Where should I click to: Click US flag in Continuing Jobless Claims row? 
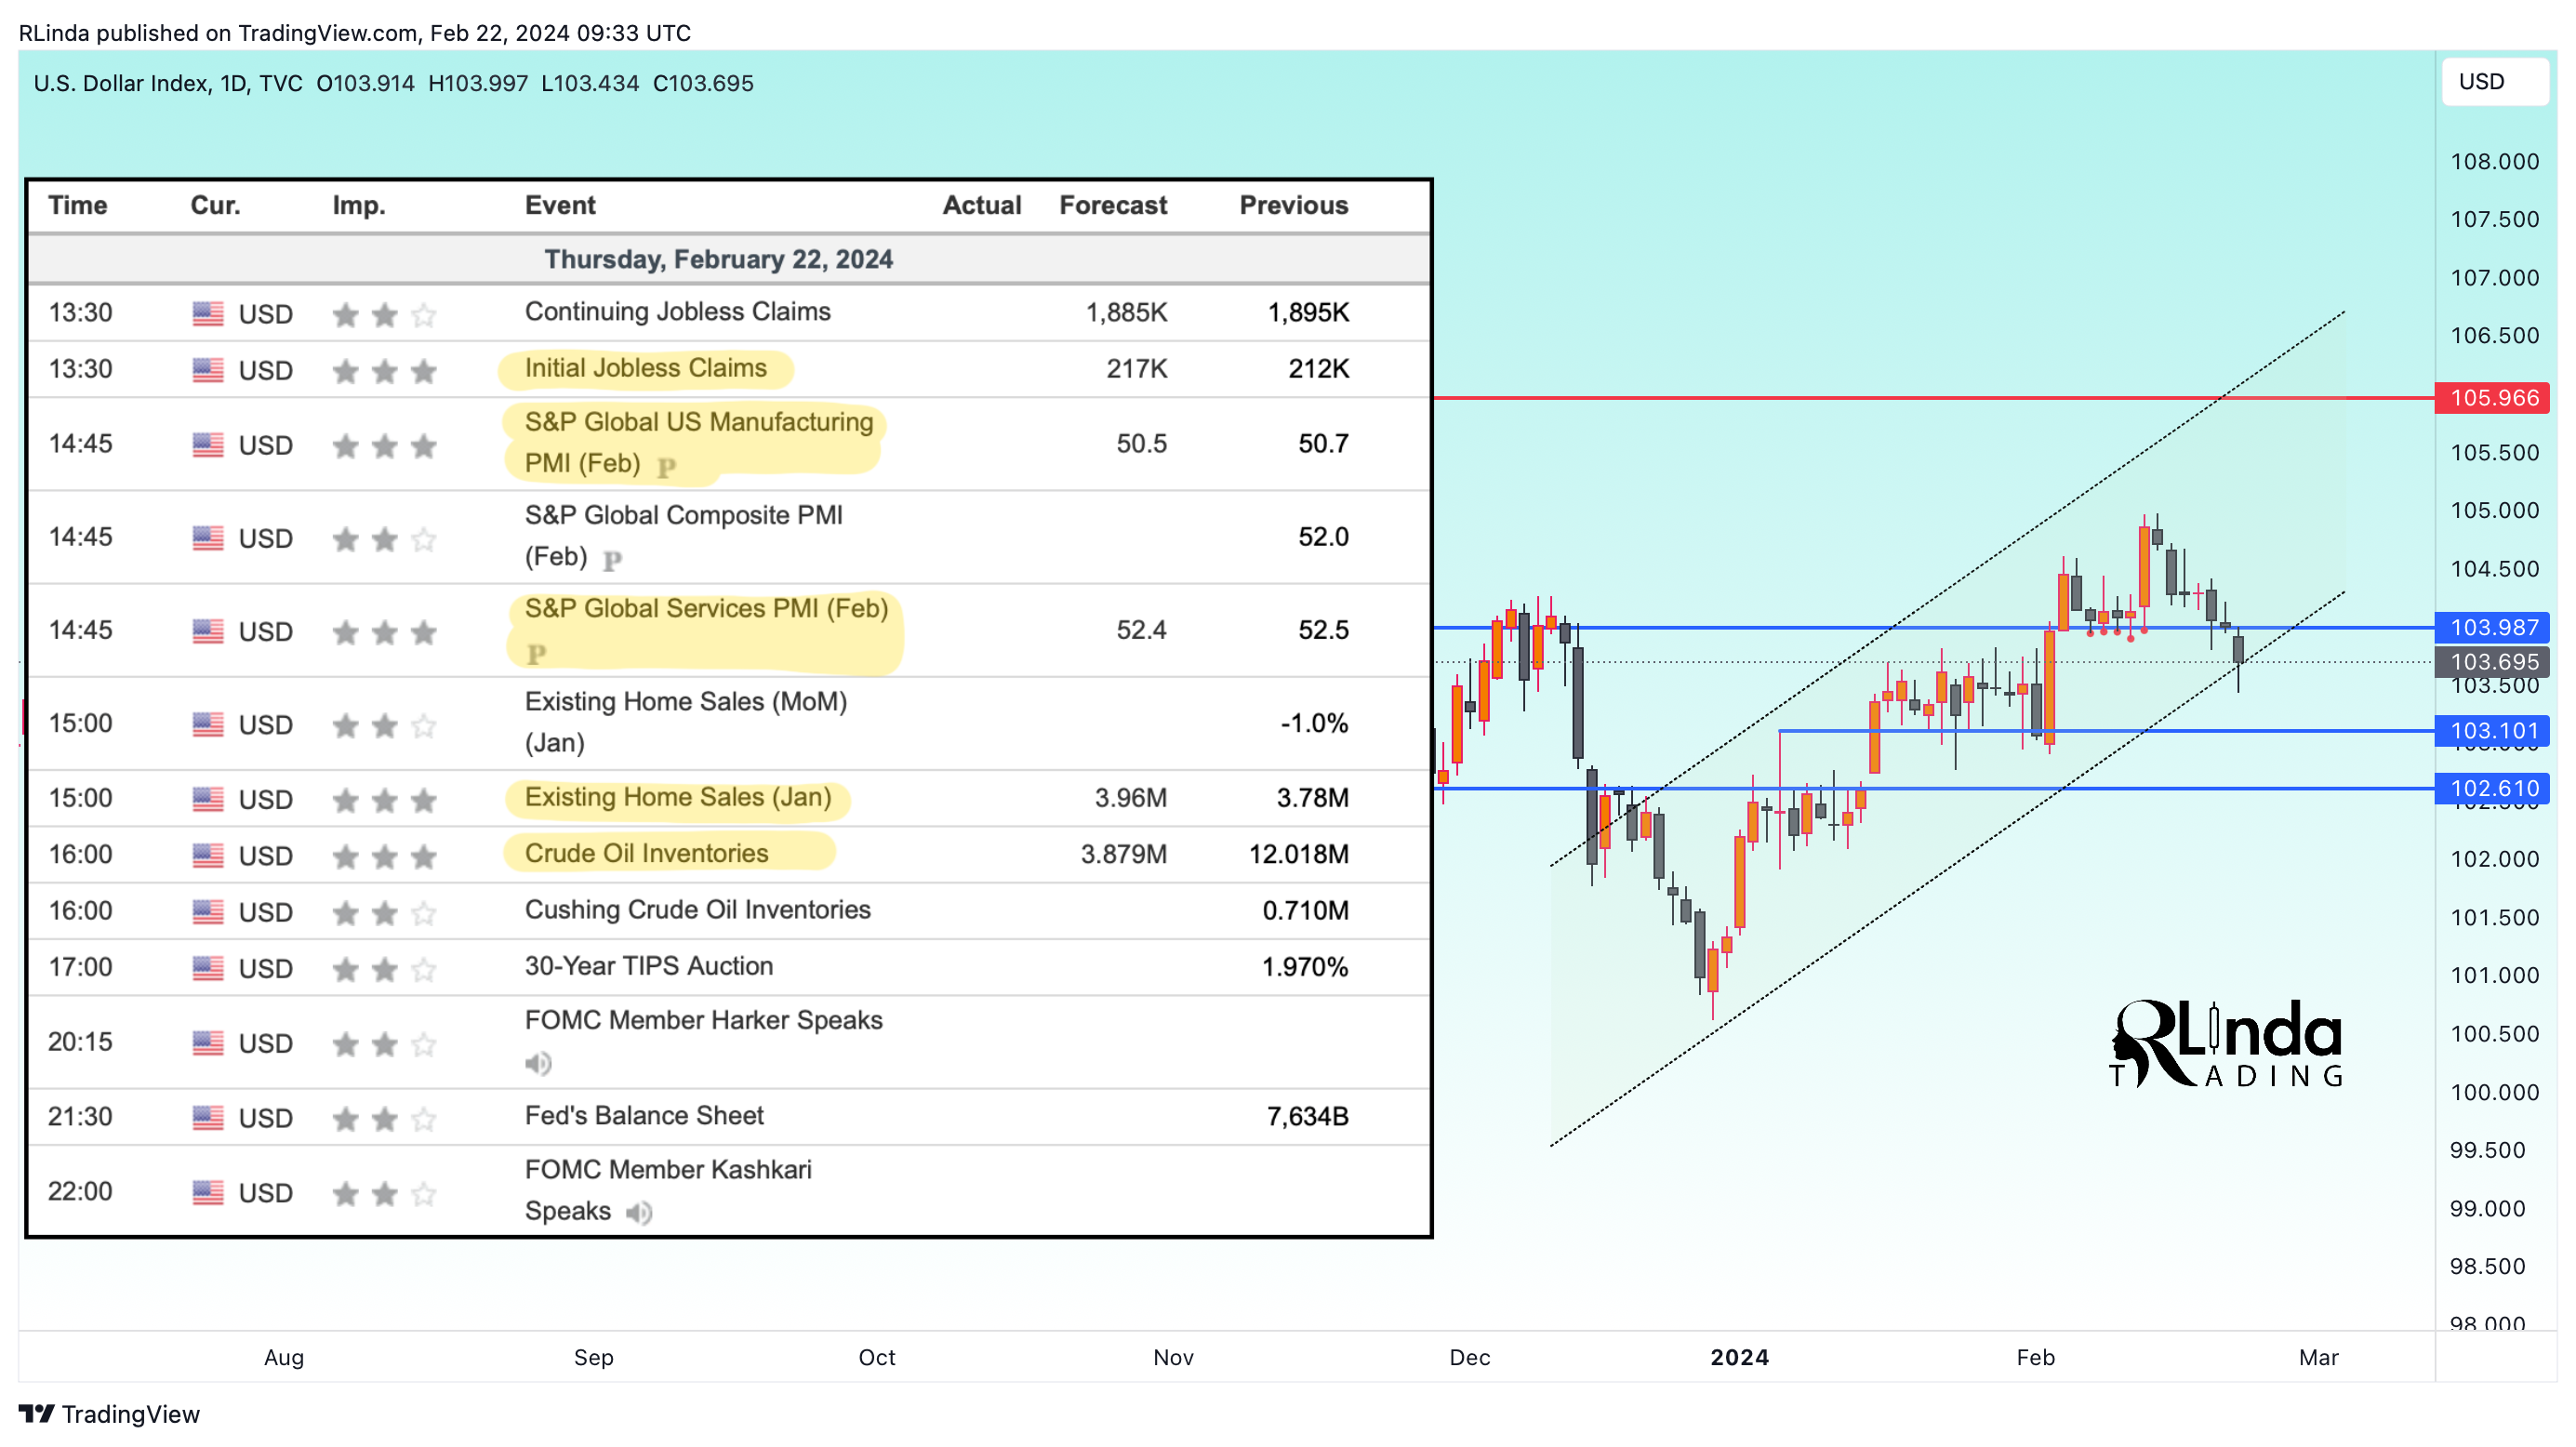(x=208, y=314)
